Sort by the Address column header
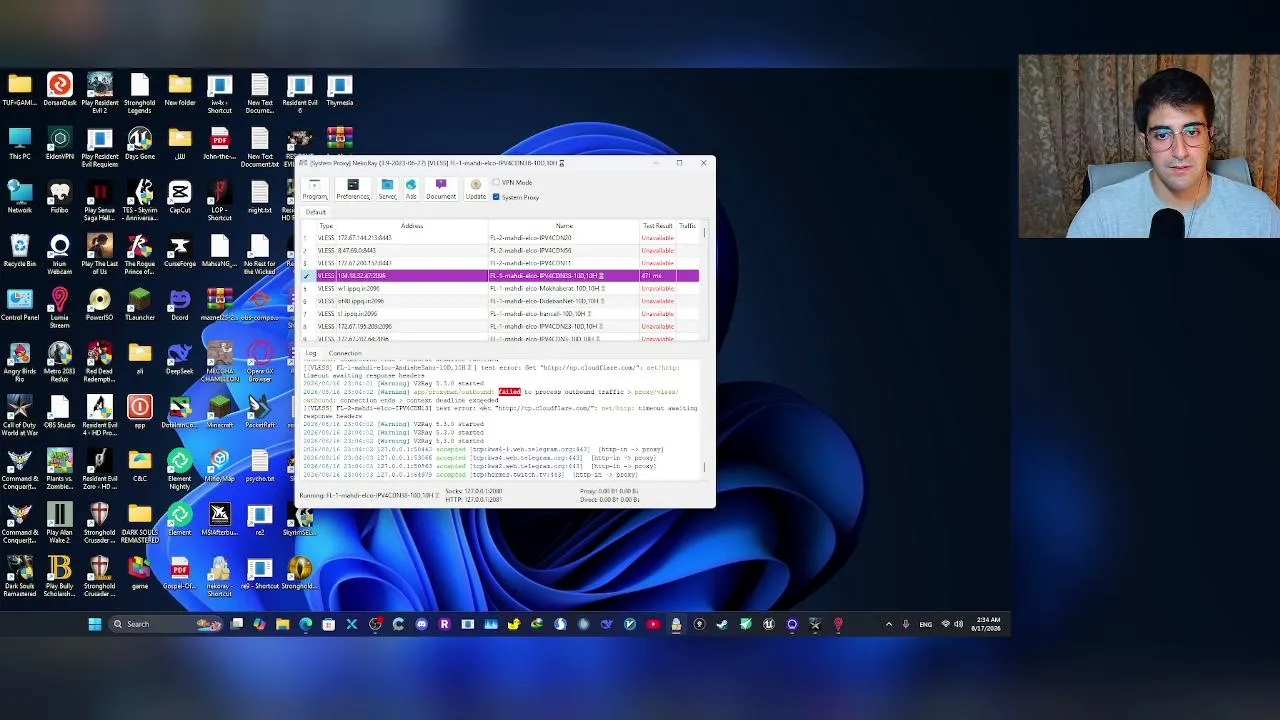The width and height of the screenshot is (1280, 720). point(412,226)
